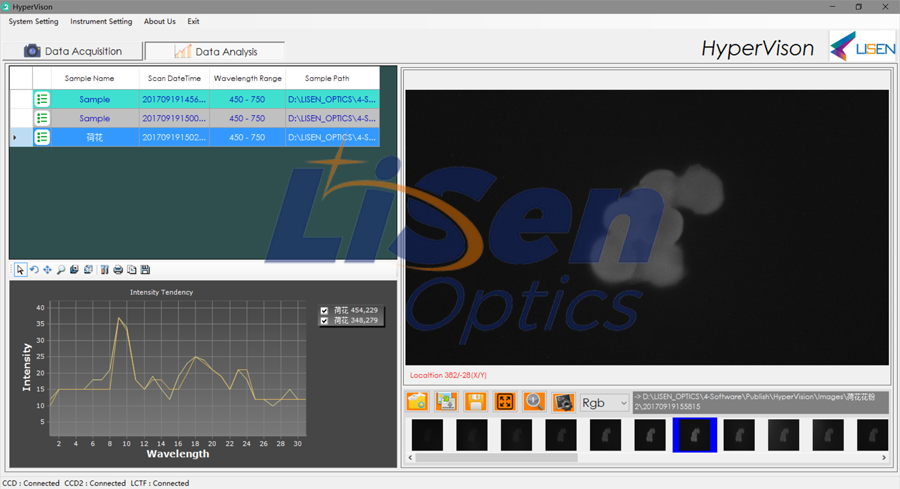
Task: Click the Intensity Tendency chart title
Action: (161, 292)
